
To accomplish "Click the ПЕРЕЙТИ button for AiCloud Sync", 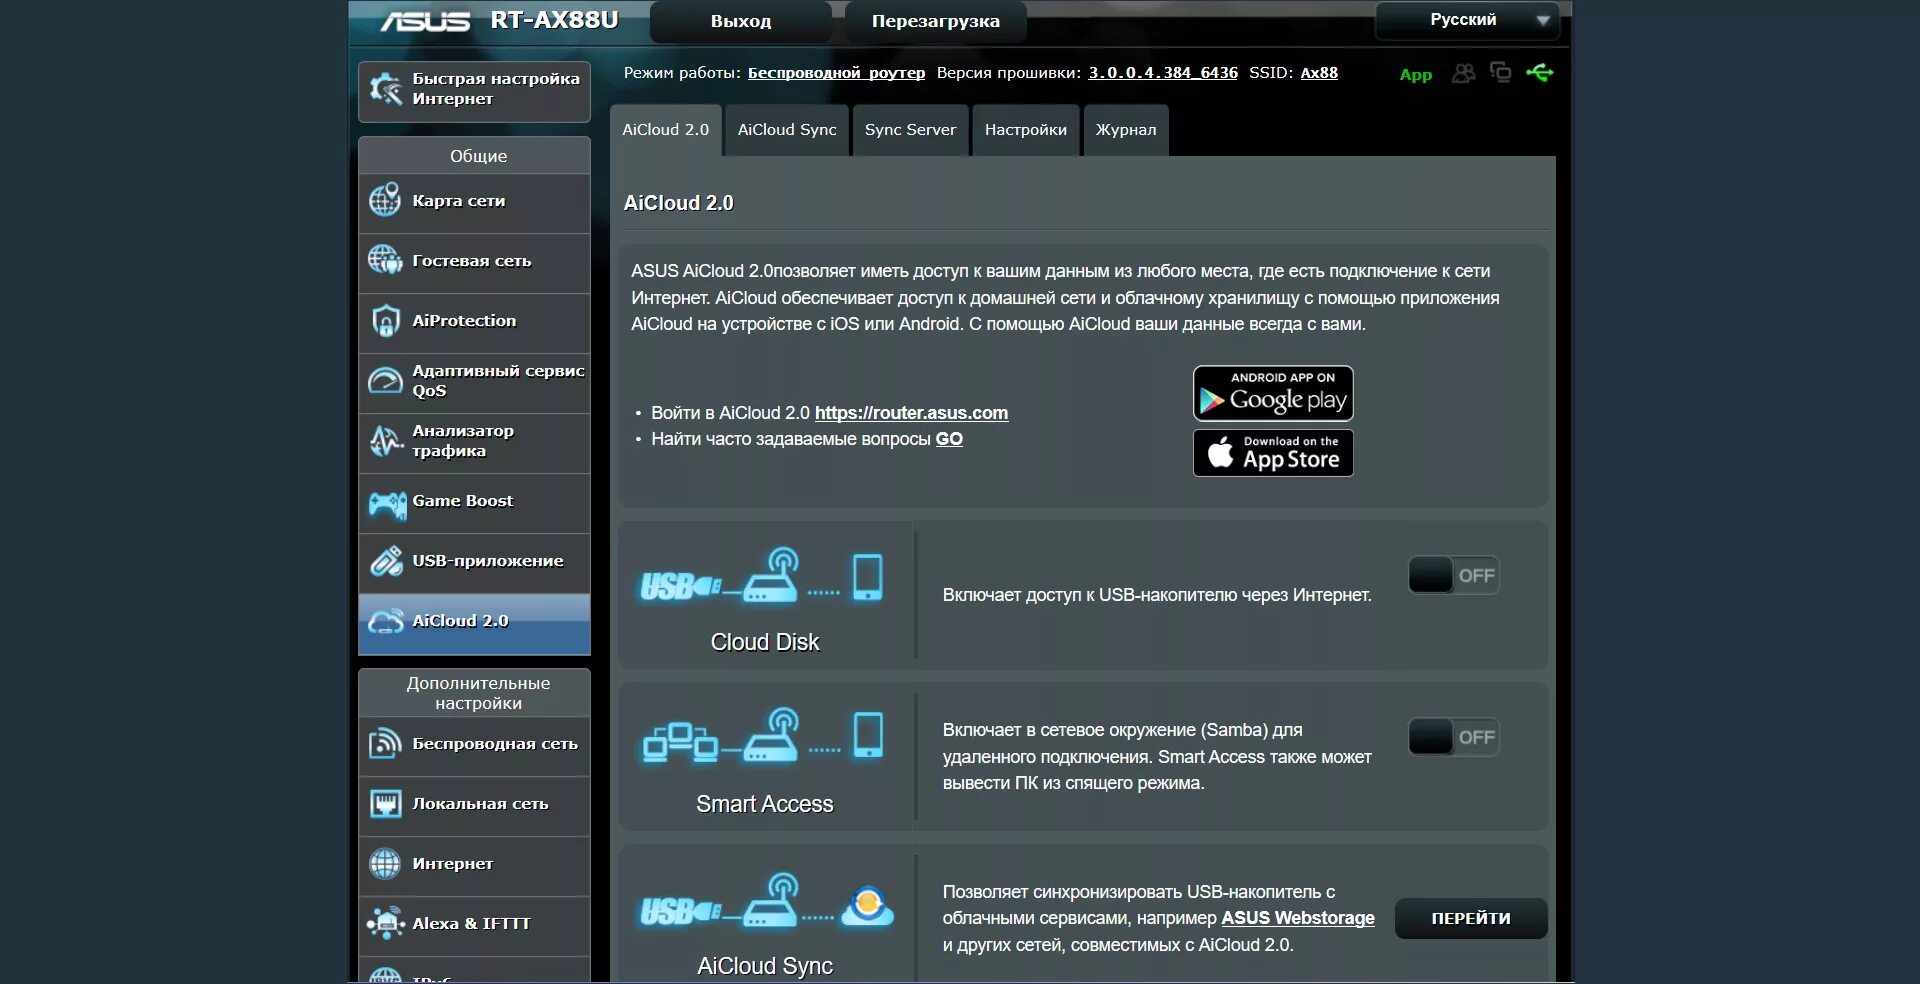I will [x=1471, y=918].
